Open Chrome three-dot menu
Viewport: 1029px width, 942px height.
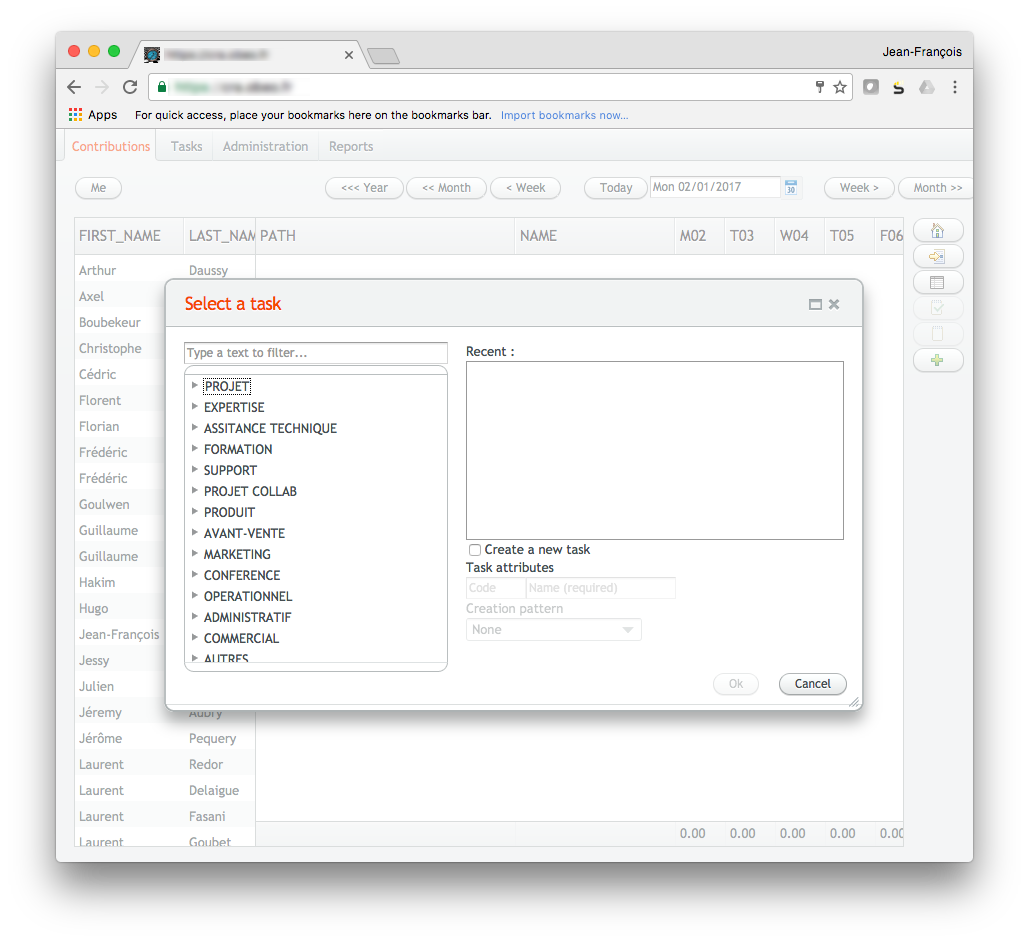coord(955,87)
